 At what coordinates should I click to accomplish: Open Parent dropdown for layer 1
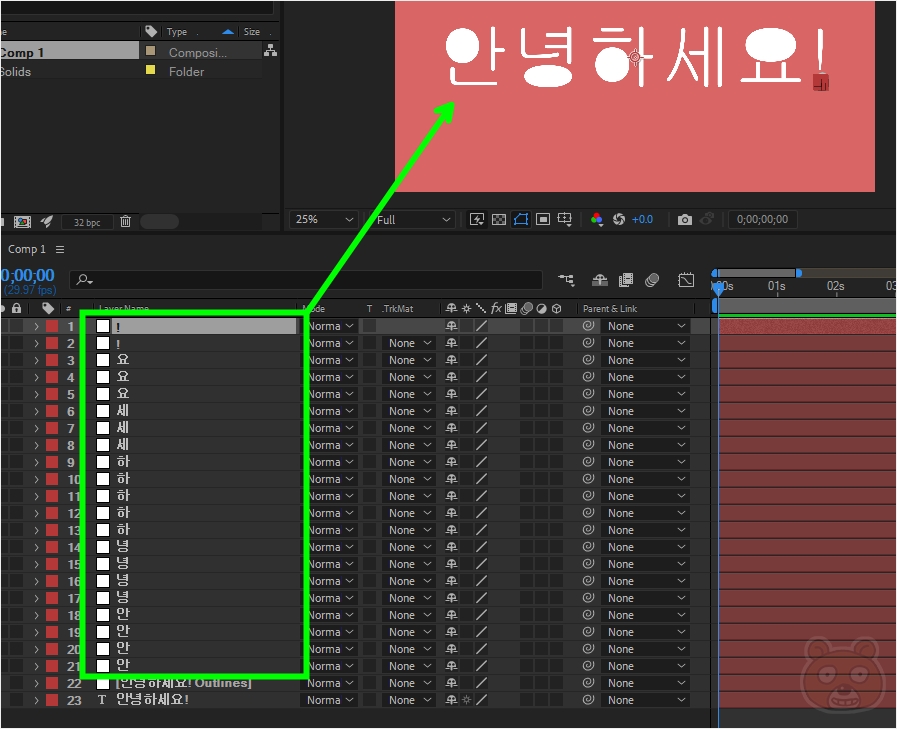click(x=645, y=326)
